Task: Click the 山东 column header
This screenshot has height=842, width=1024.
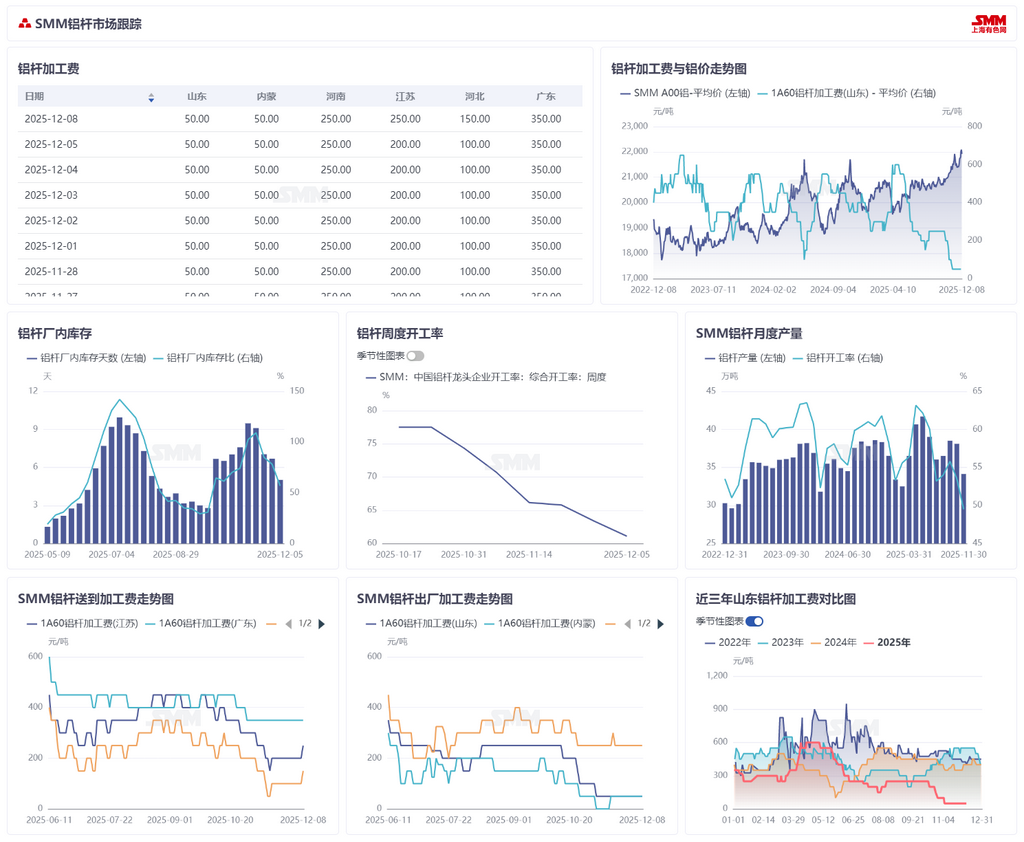Action: coord(197,97)
